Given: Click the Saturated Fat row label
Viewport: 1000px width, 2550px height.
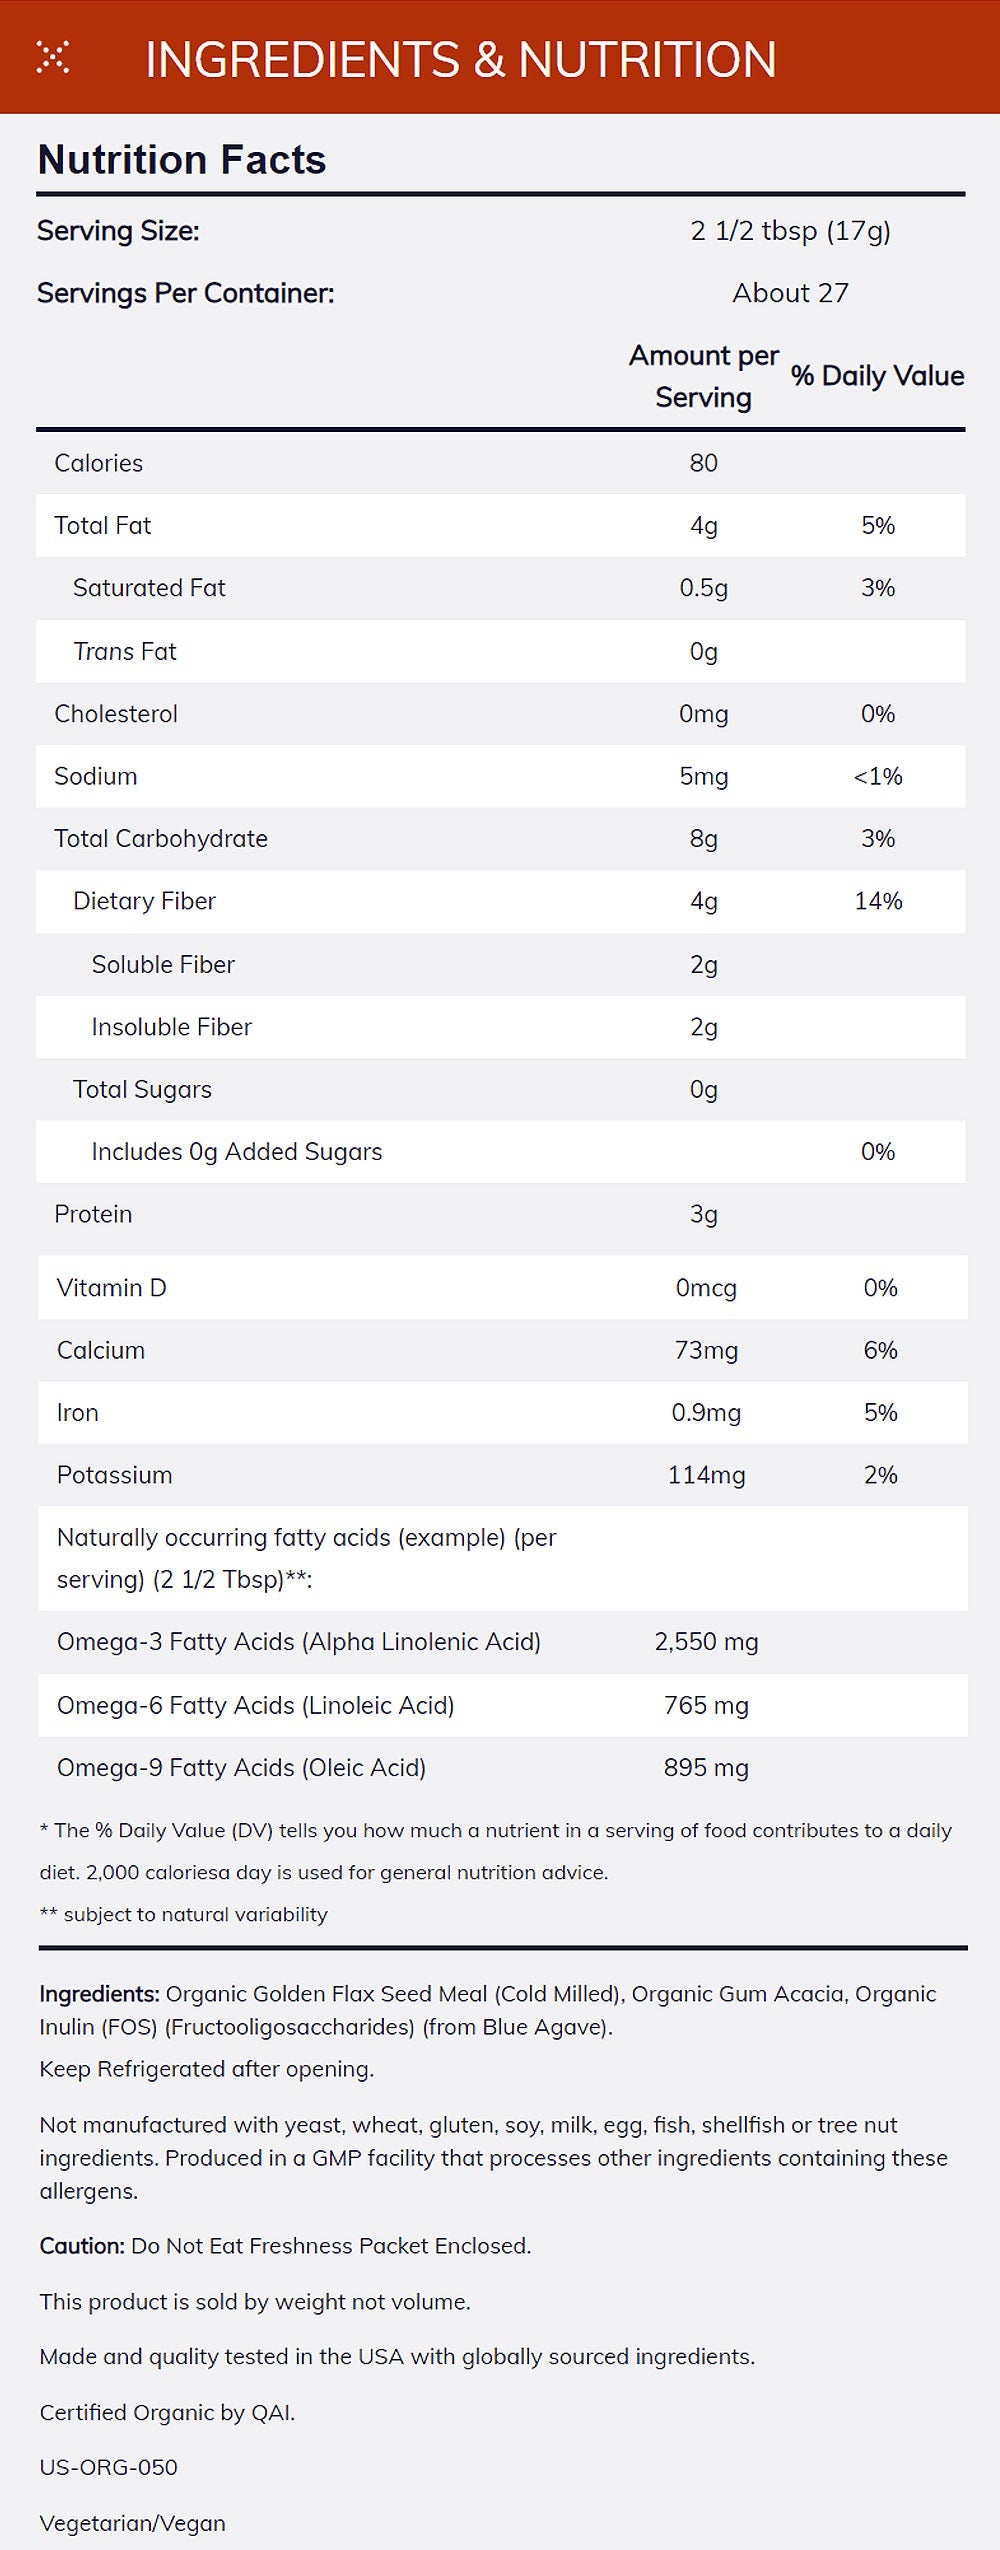Looking at the screenshot, I should 149,588.
